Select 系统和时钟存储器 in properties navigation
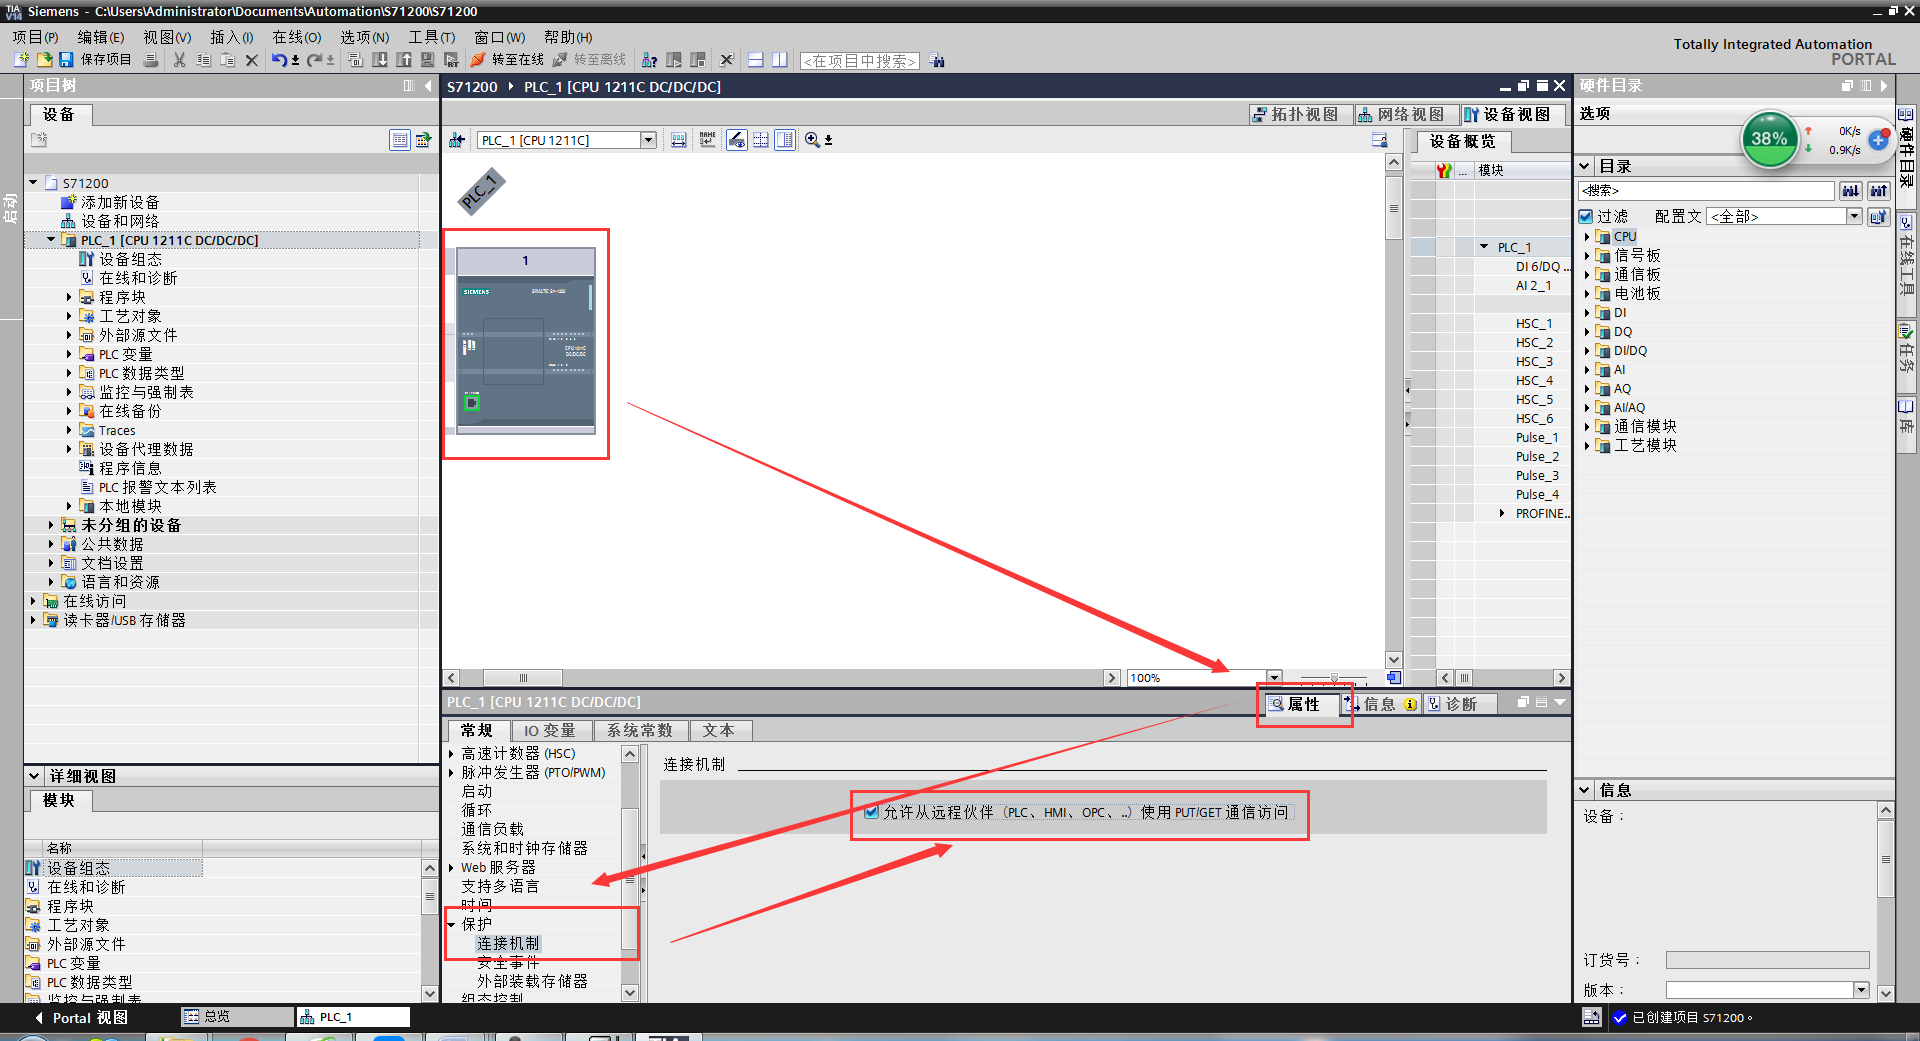1920x1041 pixels. coord(524,848)
